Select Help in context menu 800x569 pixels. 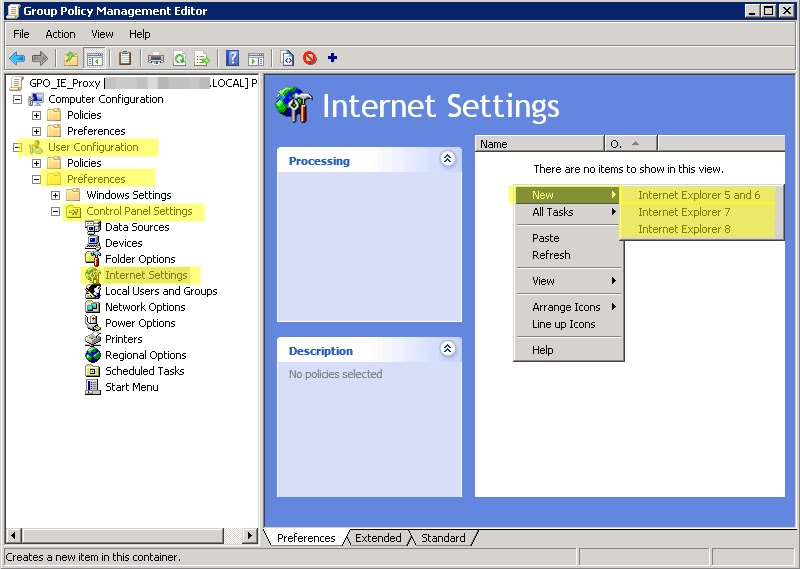pos(568,350)
